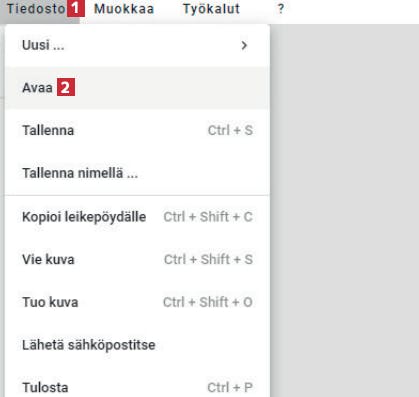
Task: Select Tallenna to save the file
Action: pos(137,130)
